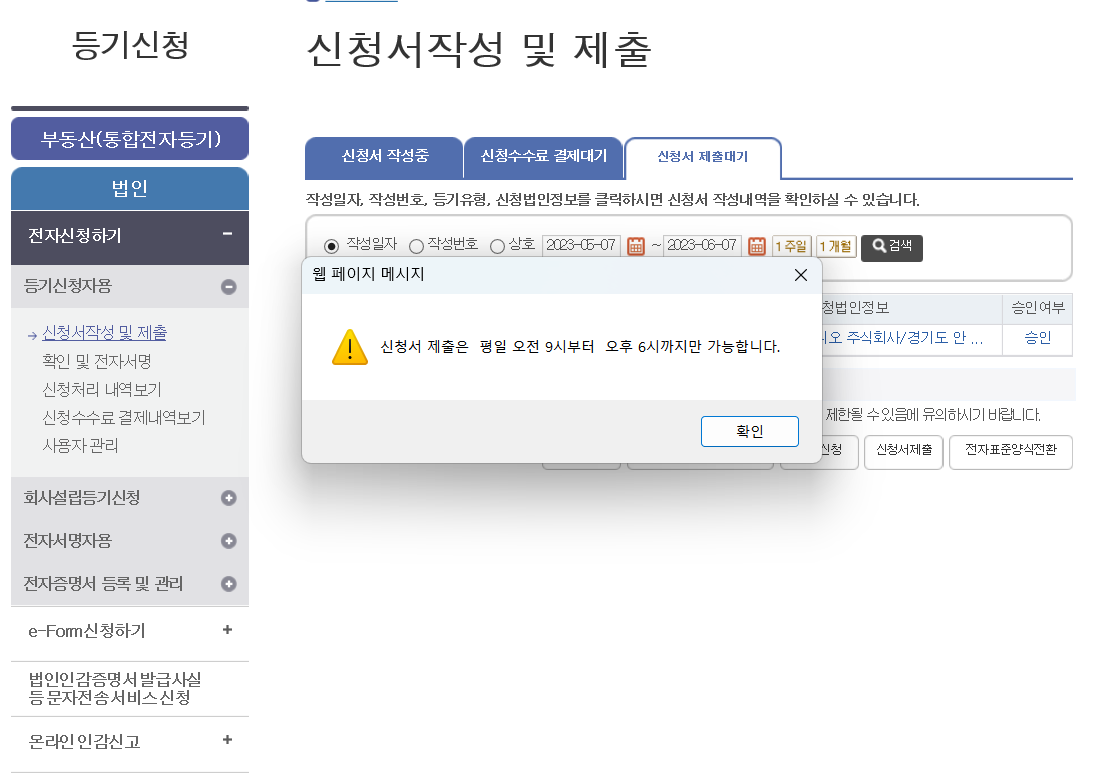Switch to the 신청수수료 결제대기 tab
Image resolution: width=1095 pixels, height=781 pixels.
[544, 158]
